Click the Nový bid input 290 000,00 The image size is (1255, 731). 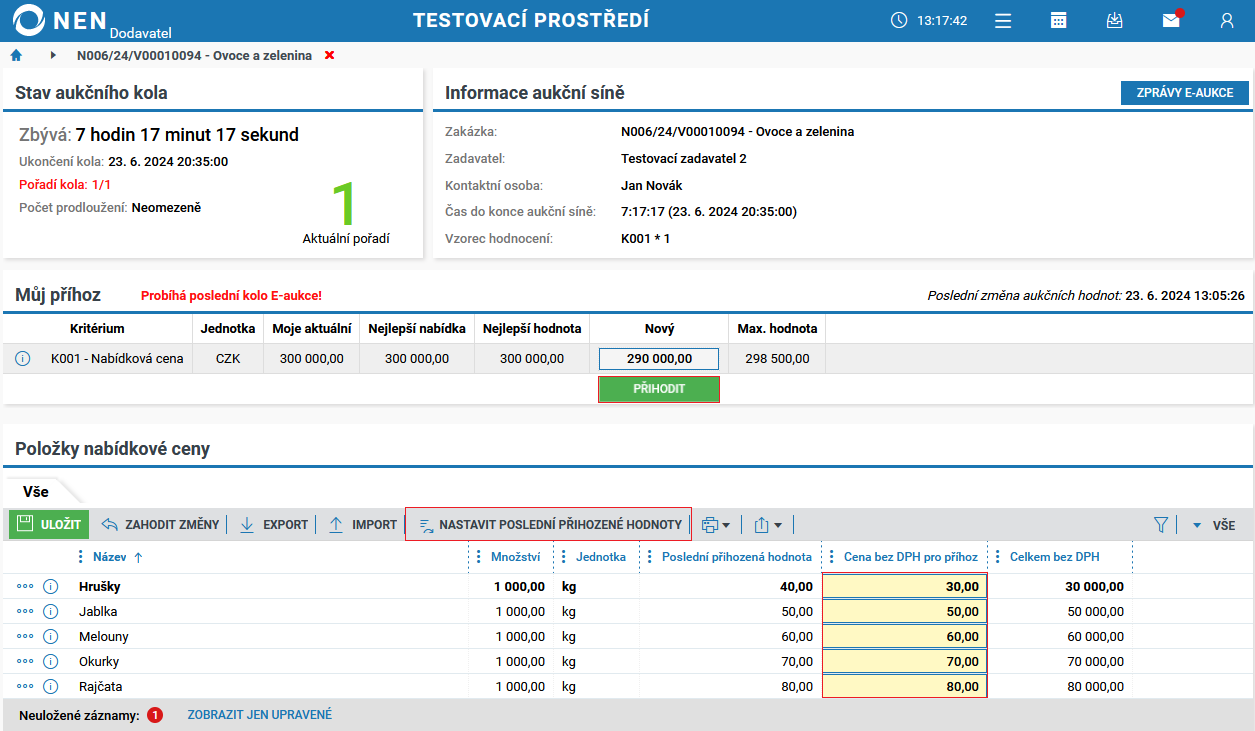pos(659,358)
